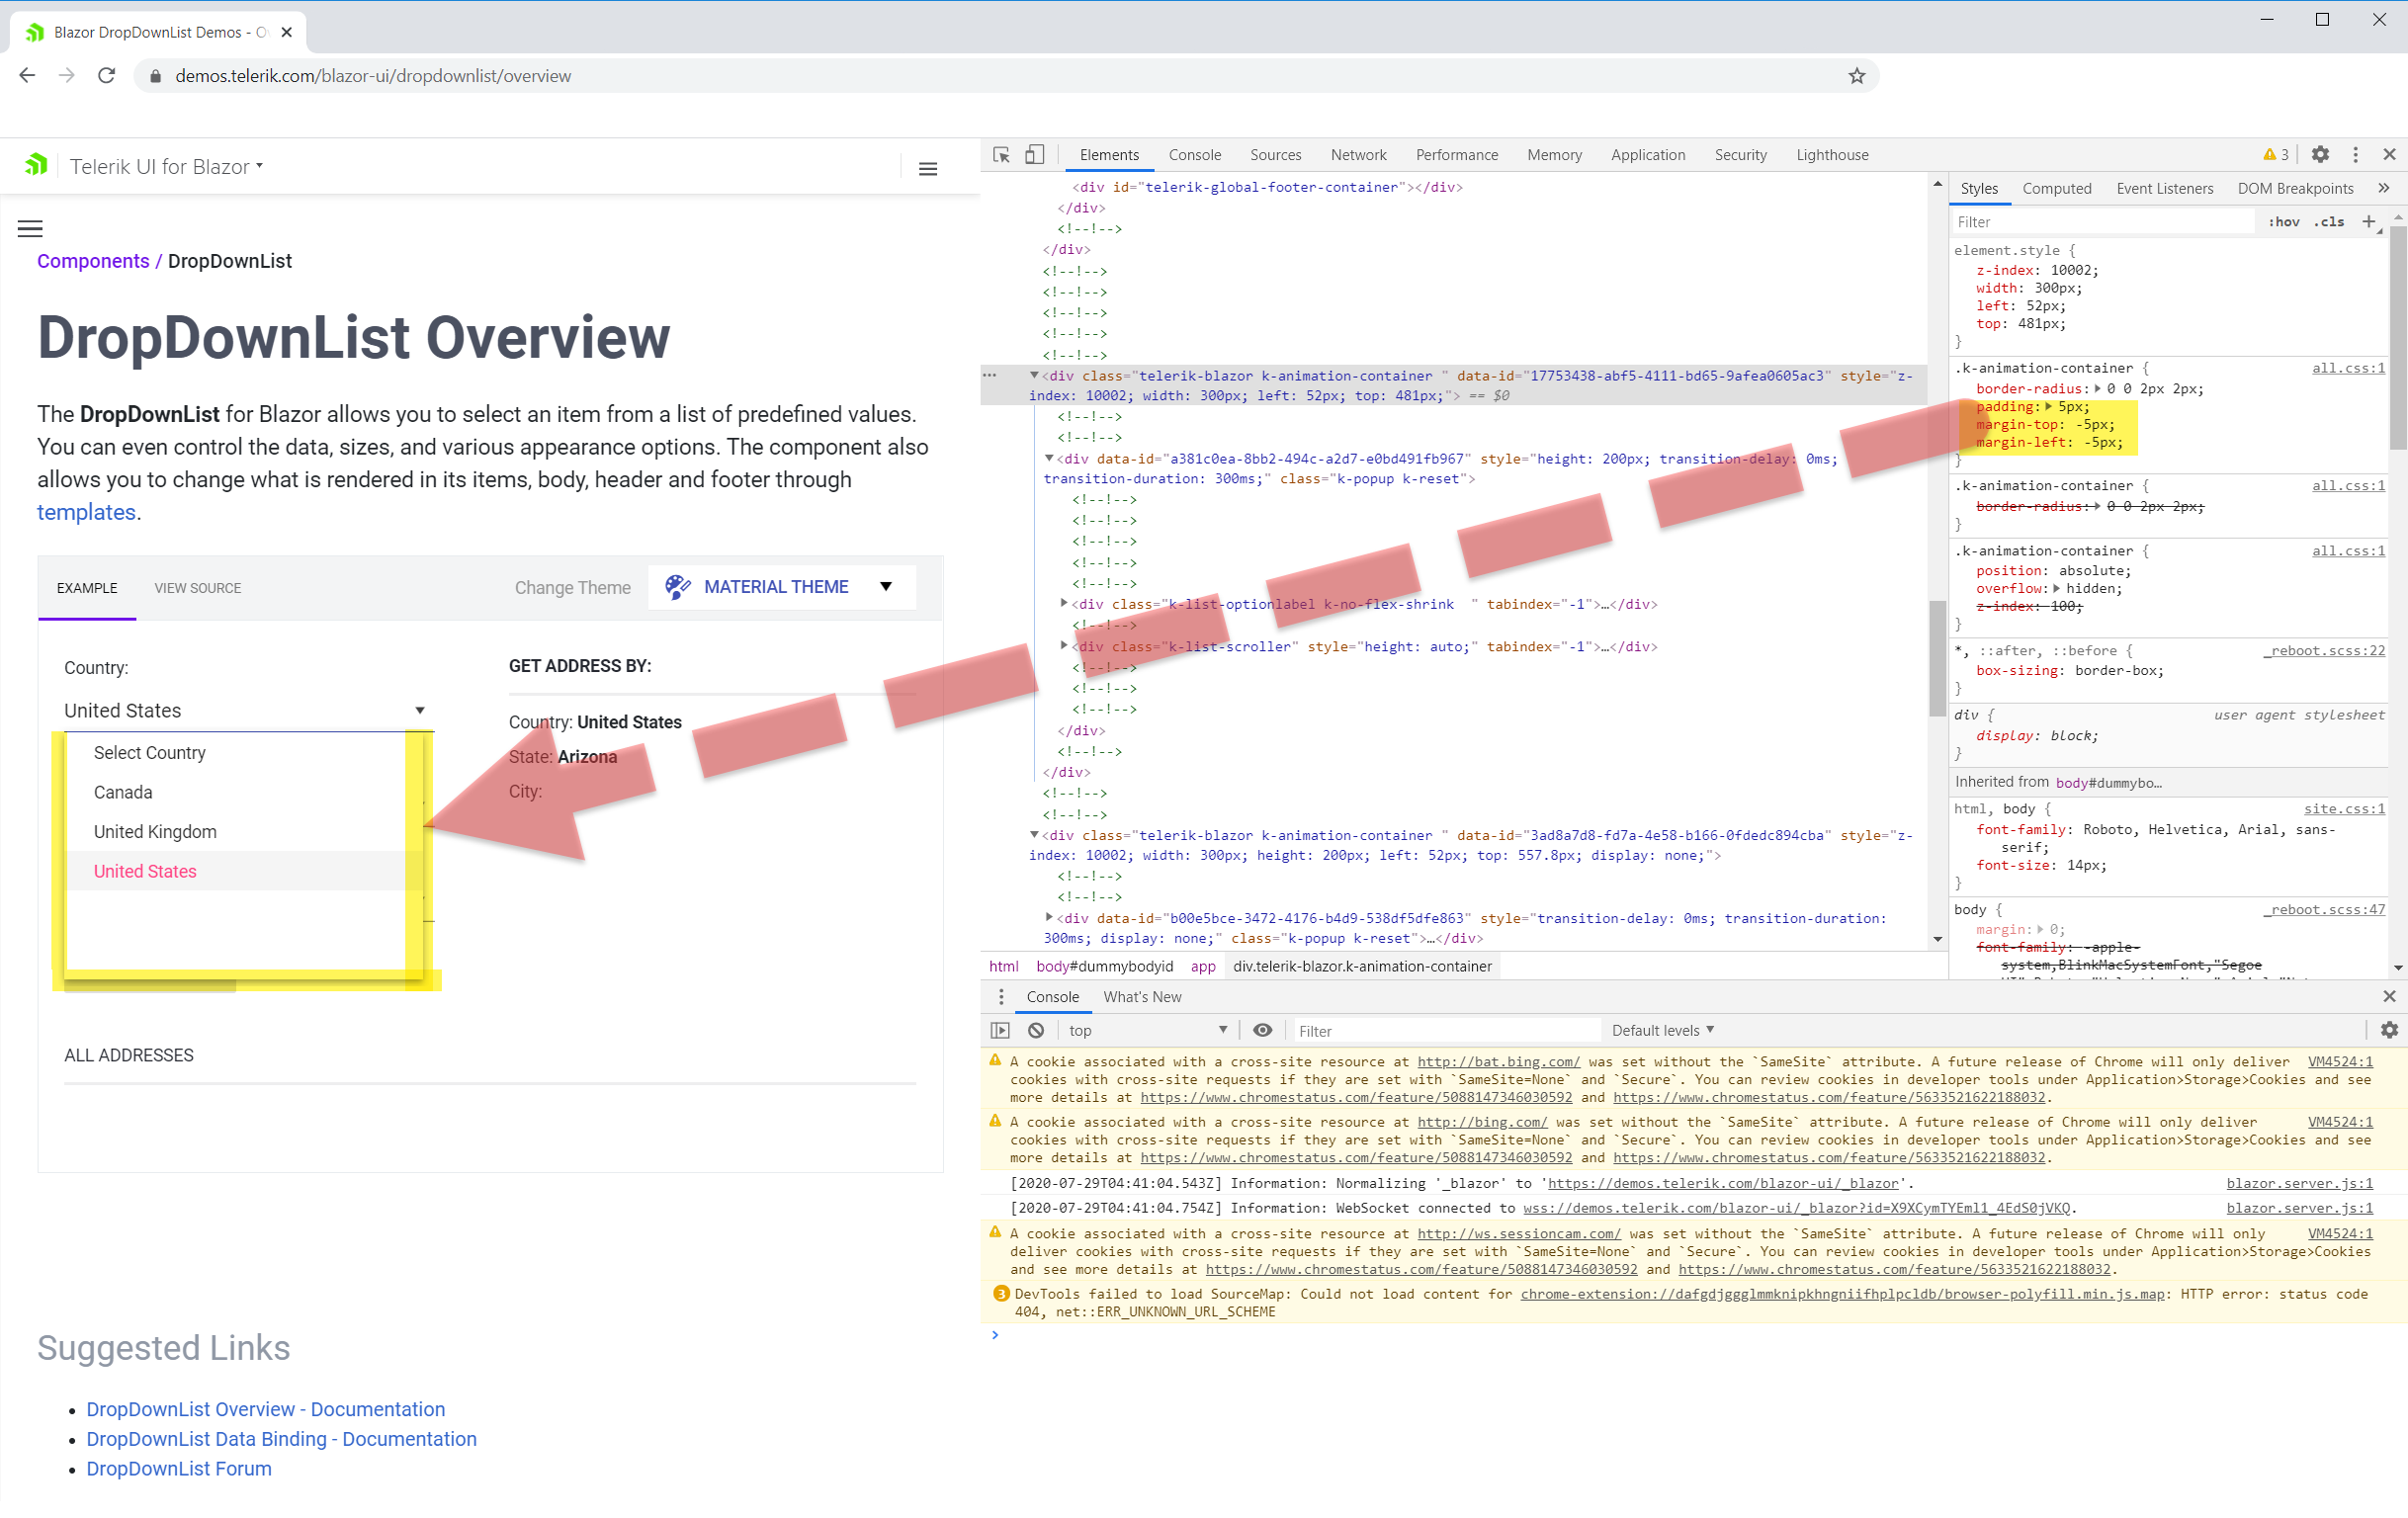Switch to the Computed styles tab
The width and height of the screenshot is (2408, 1518).
[x=2056, y=188]
